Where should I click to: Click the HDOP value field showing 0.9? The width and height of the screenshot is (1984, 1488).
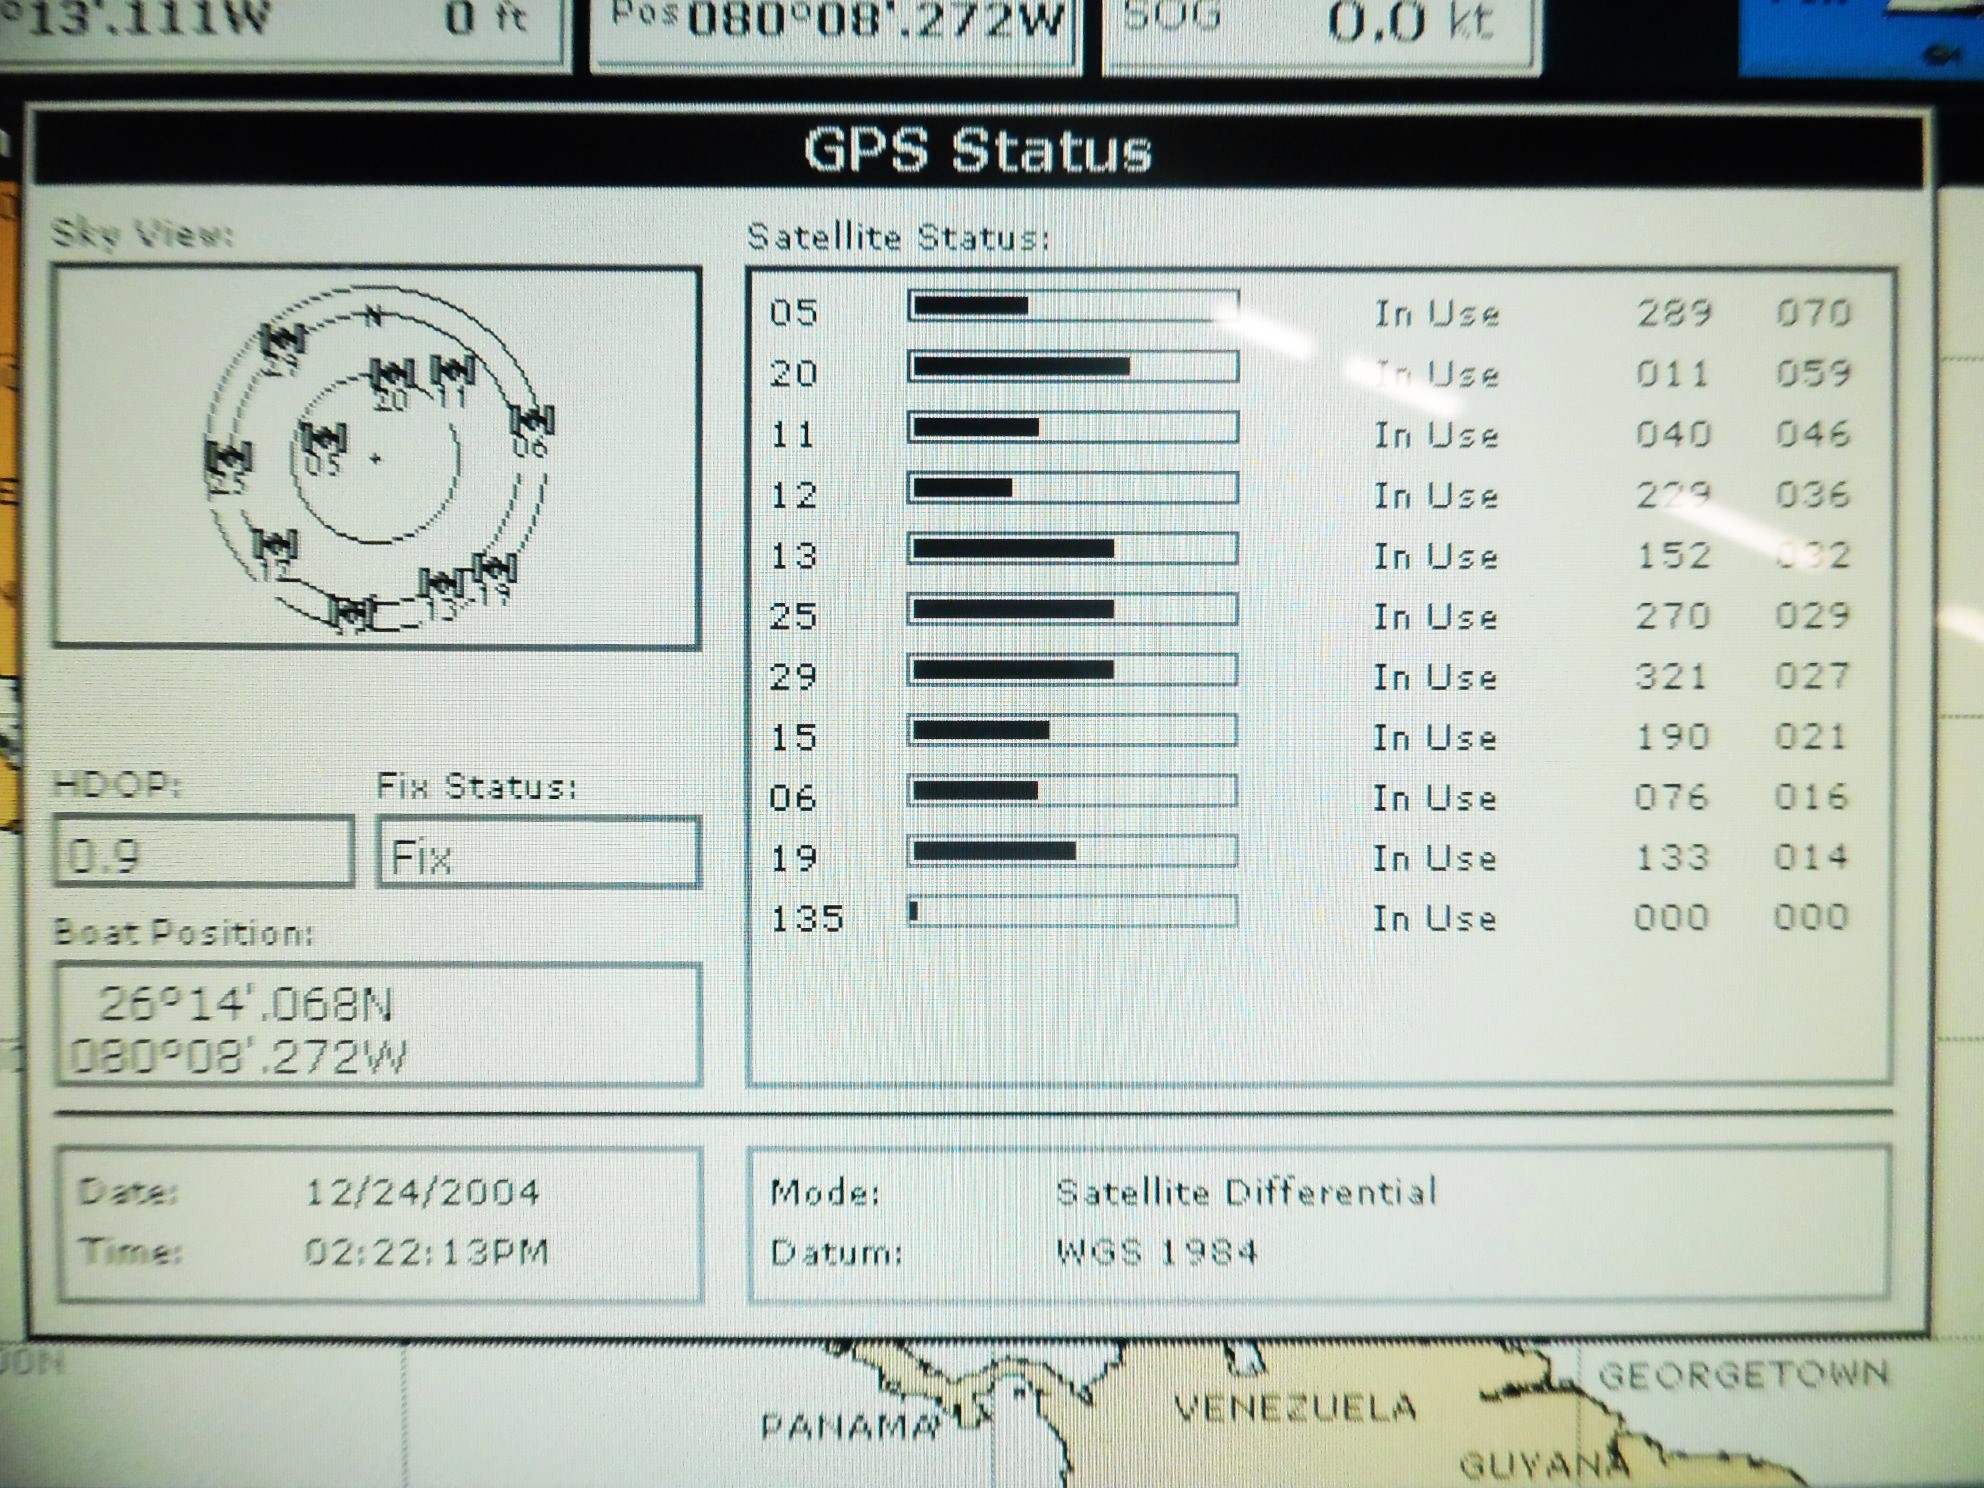click(x=204, y=852)
